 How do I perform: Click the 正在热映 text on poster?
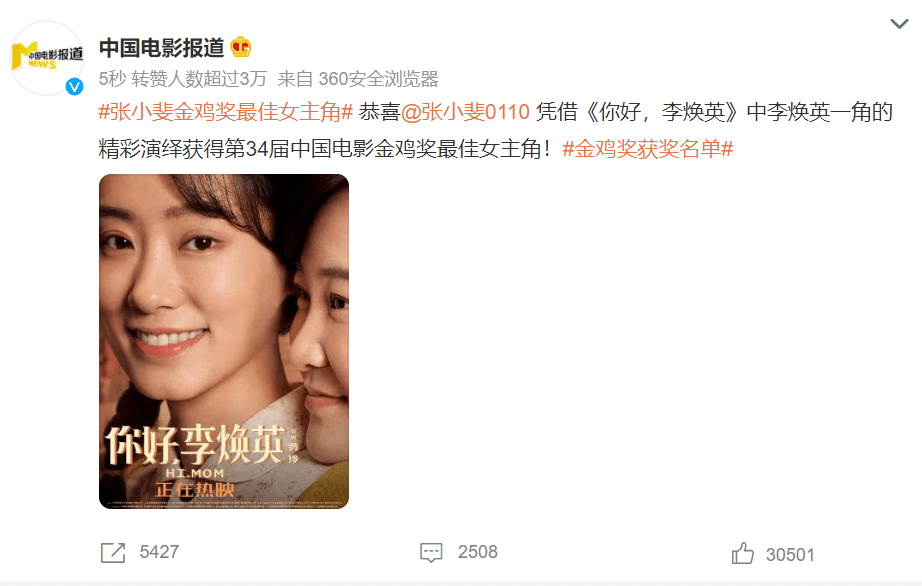pyautogui.click(x=195, y=490)
